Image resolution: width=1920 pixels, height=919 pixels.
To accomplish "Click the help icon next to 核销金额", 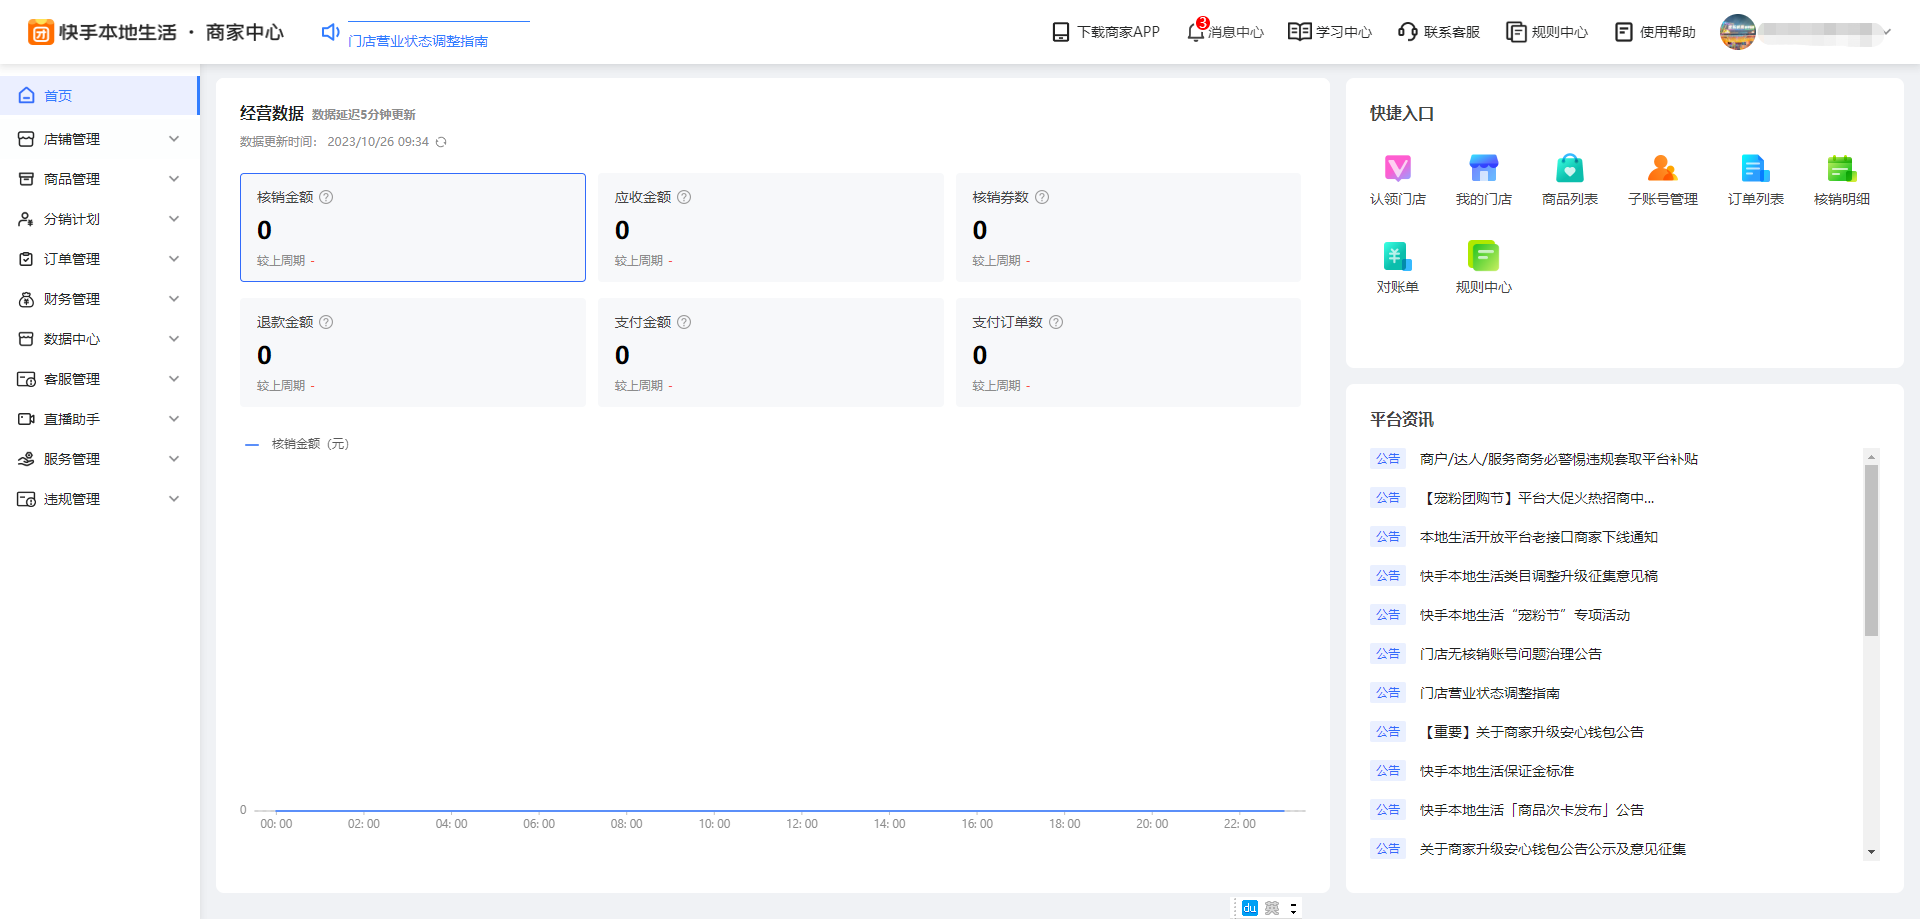I will 326,197.
